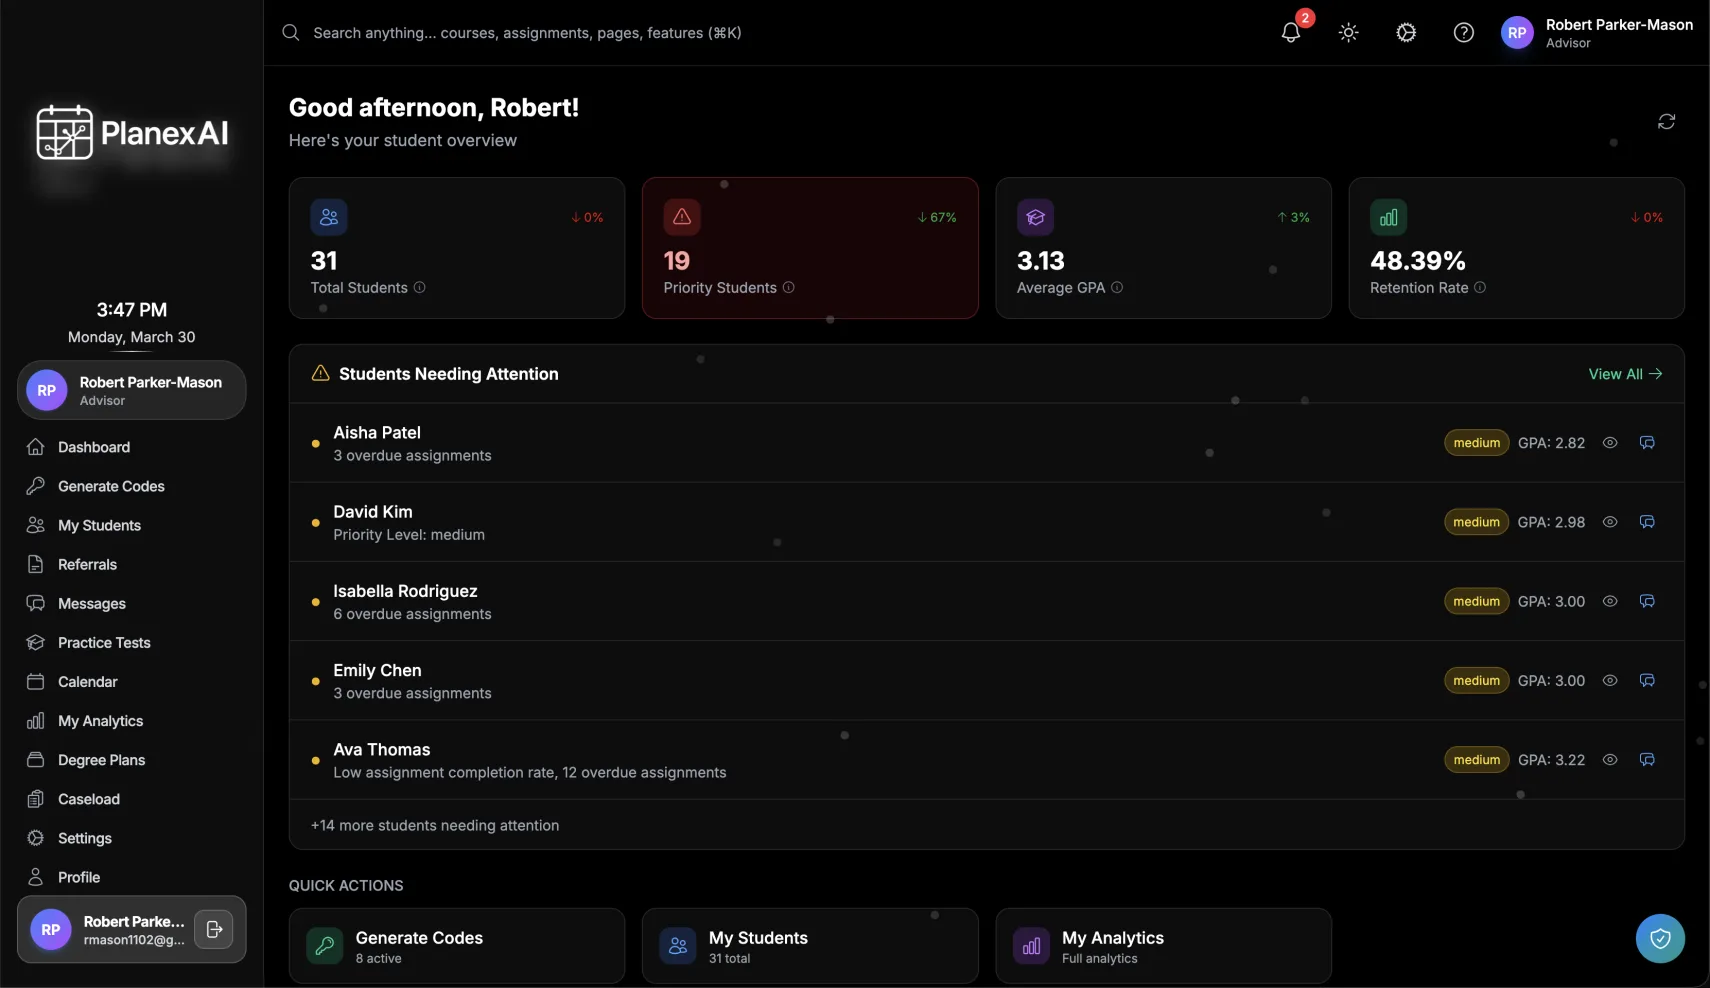Click the '48.39%' retention rate value
The image size is (1710, 988).
(x=1417, y=261)
